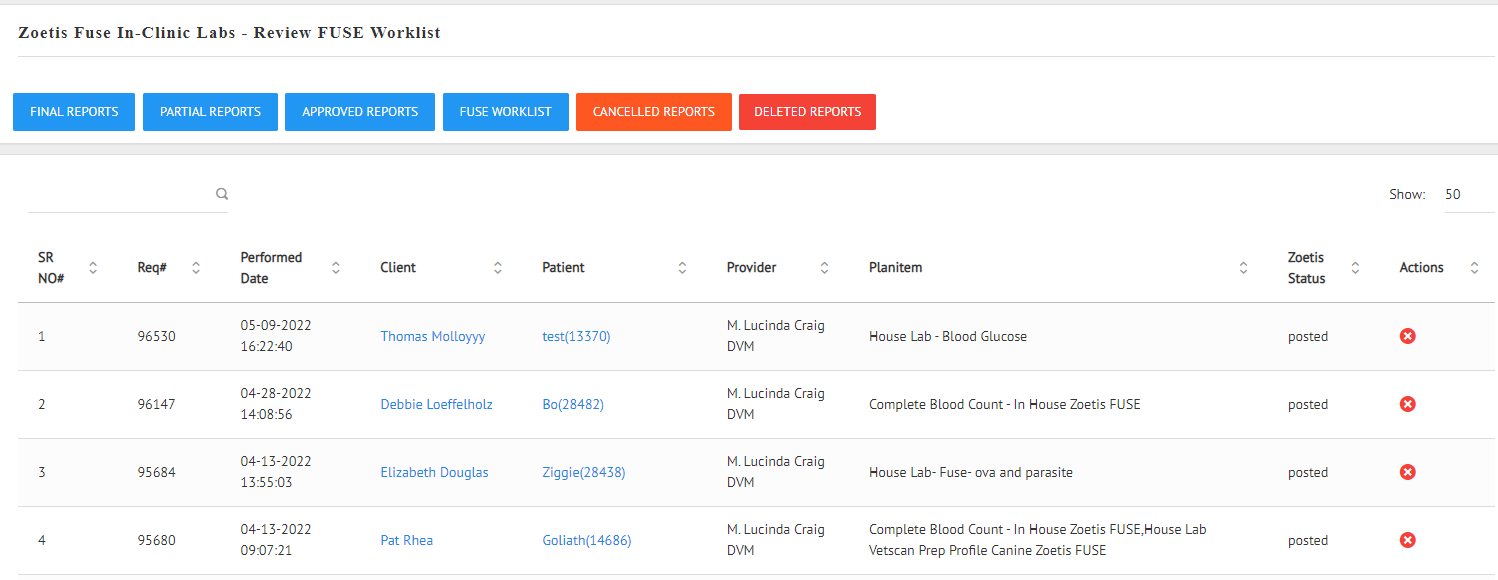This screenshot has width=1498, height=580.
Task: Open patient test(13370)
Action: pos(576,336)
